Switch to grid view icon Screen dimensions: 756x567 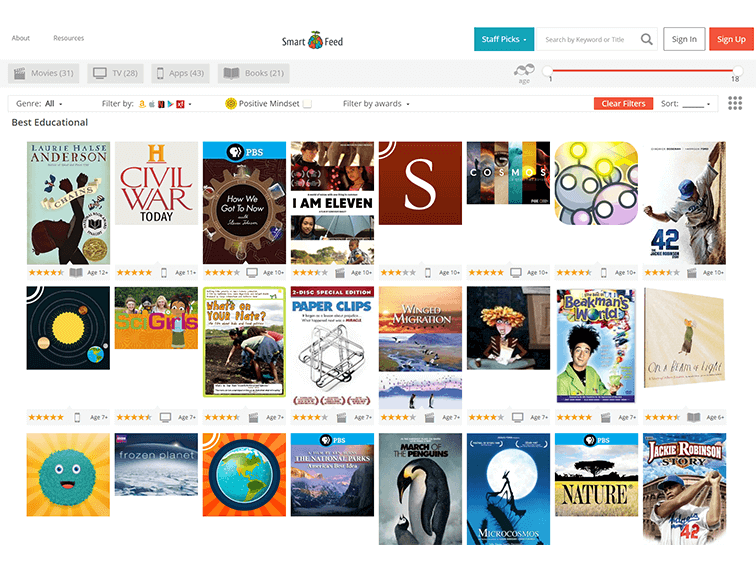(735, 103)
